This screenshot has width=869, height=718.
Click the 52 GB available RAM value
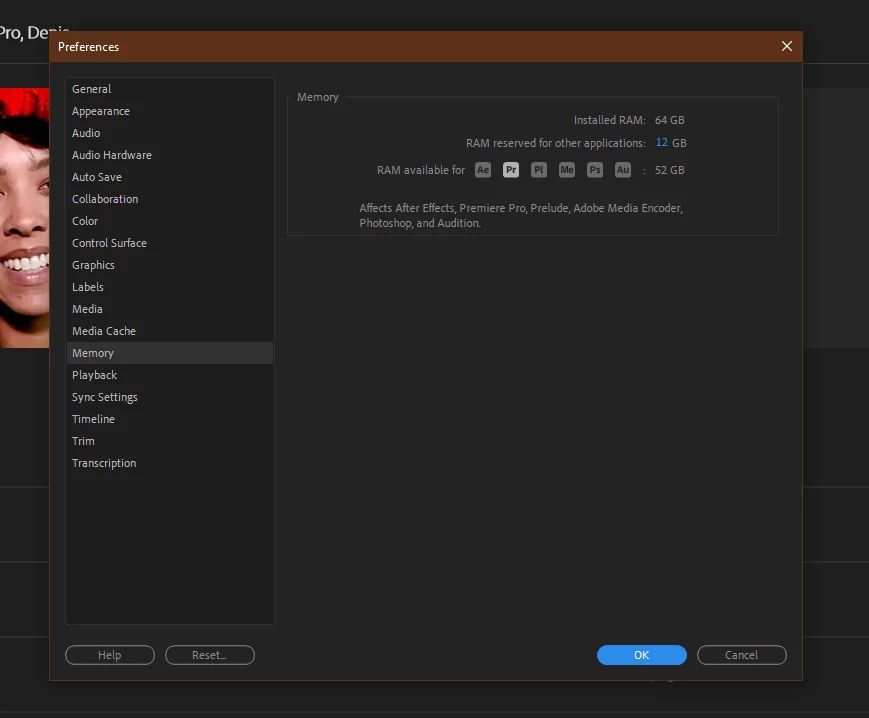tap(669, 170)
